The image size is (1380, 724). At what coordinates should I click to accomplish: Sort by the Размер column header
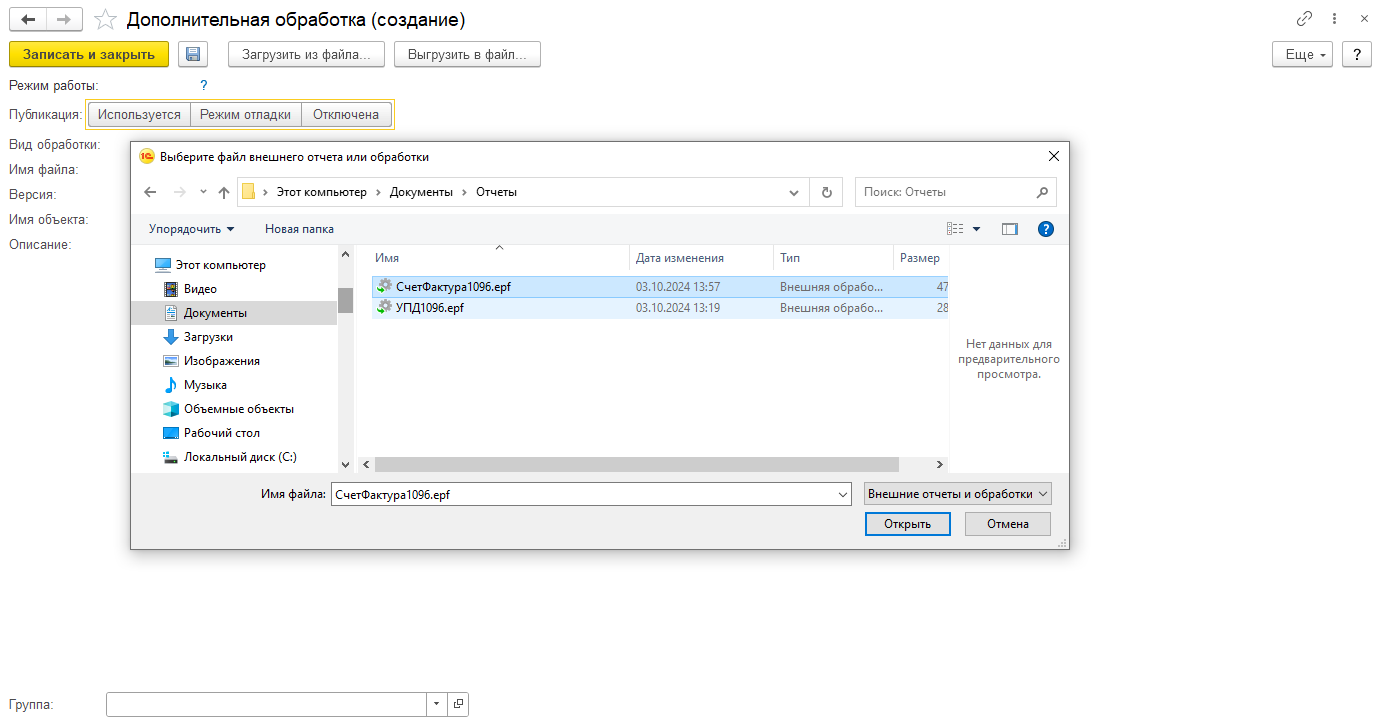pyautogui.click(x=920, y=258)
